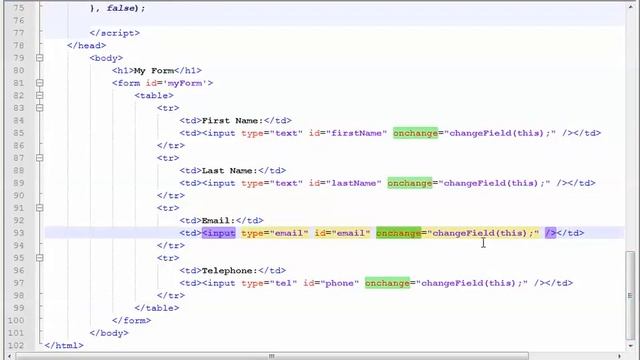Click the opening table tag on line 82

pyautogui.click(x=154, y=96)
